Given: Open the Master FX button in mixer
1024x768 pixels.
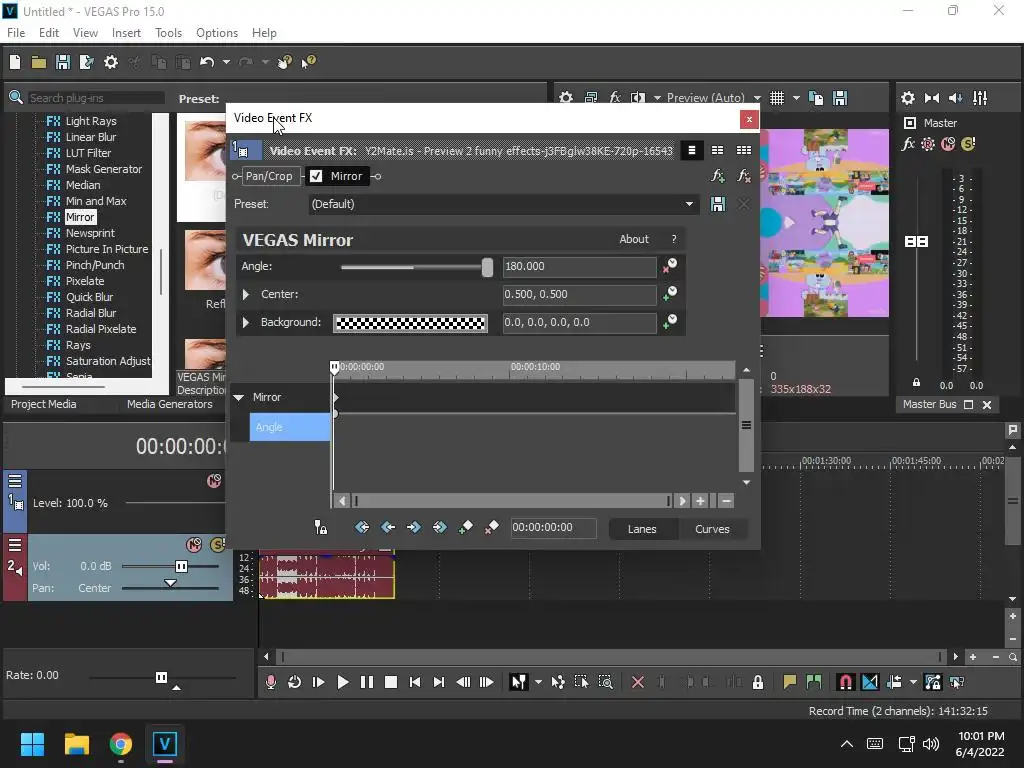Looking at the screenshot, I should point(908,144).
